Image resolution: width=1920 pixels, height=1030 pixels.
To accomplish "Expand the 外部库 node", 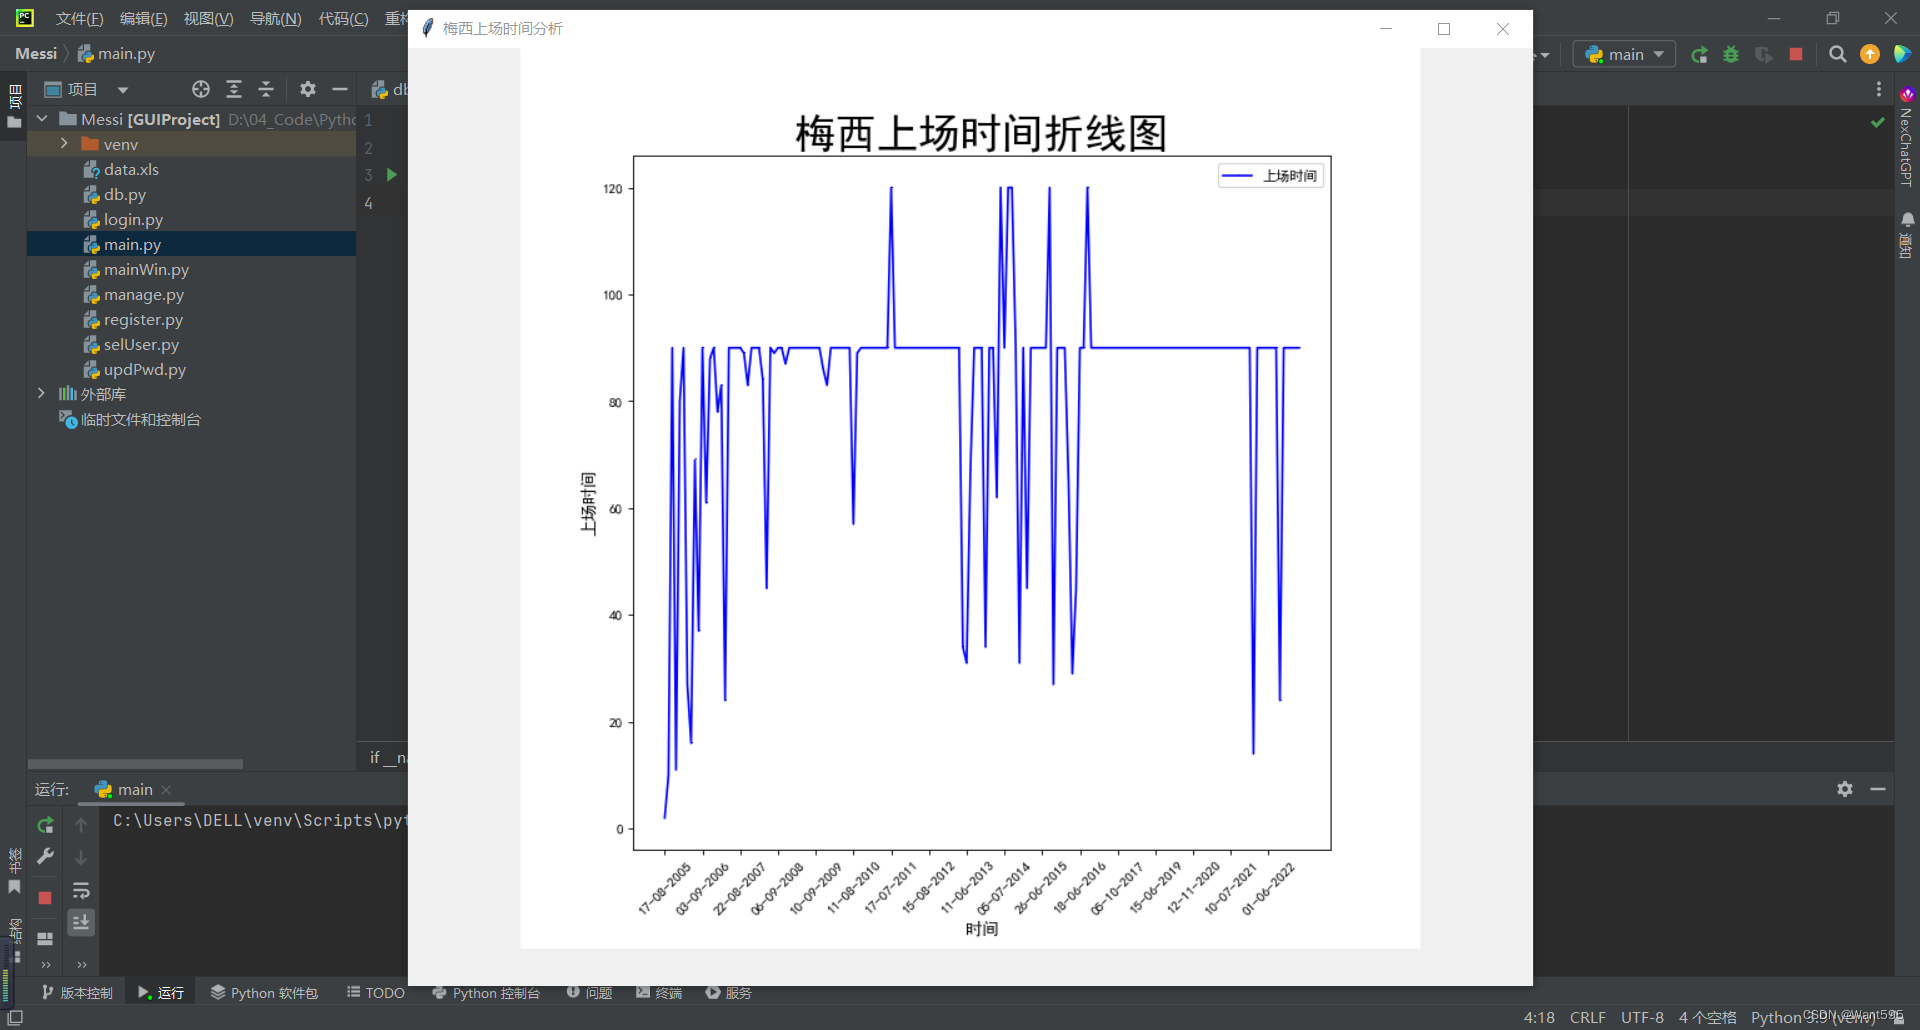I will (x=42, y=393).
